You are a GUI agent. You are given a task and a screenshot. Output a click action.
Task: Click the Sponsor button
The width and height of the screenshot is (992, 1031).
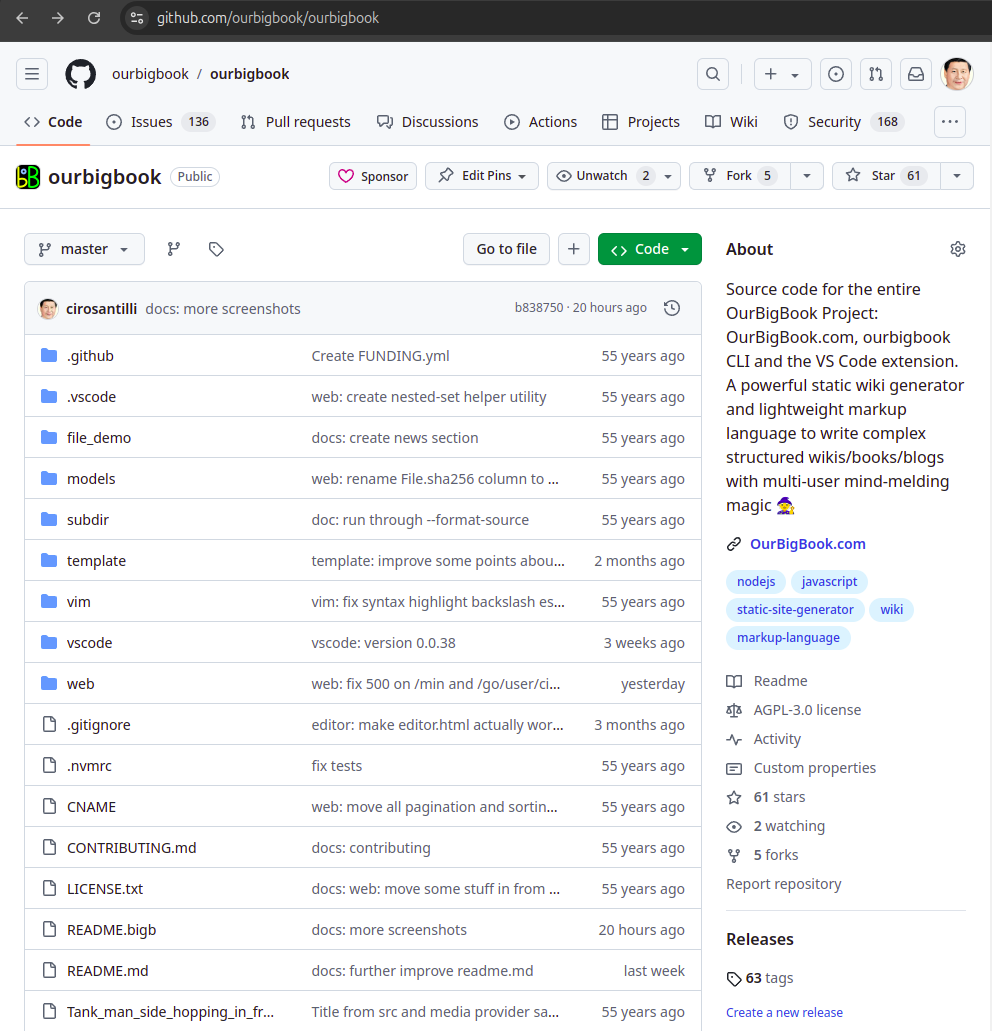tap(373, 176)
